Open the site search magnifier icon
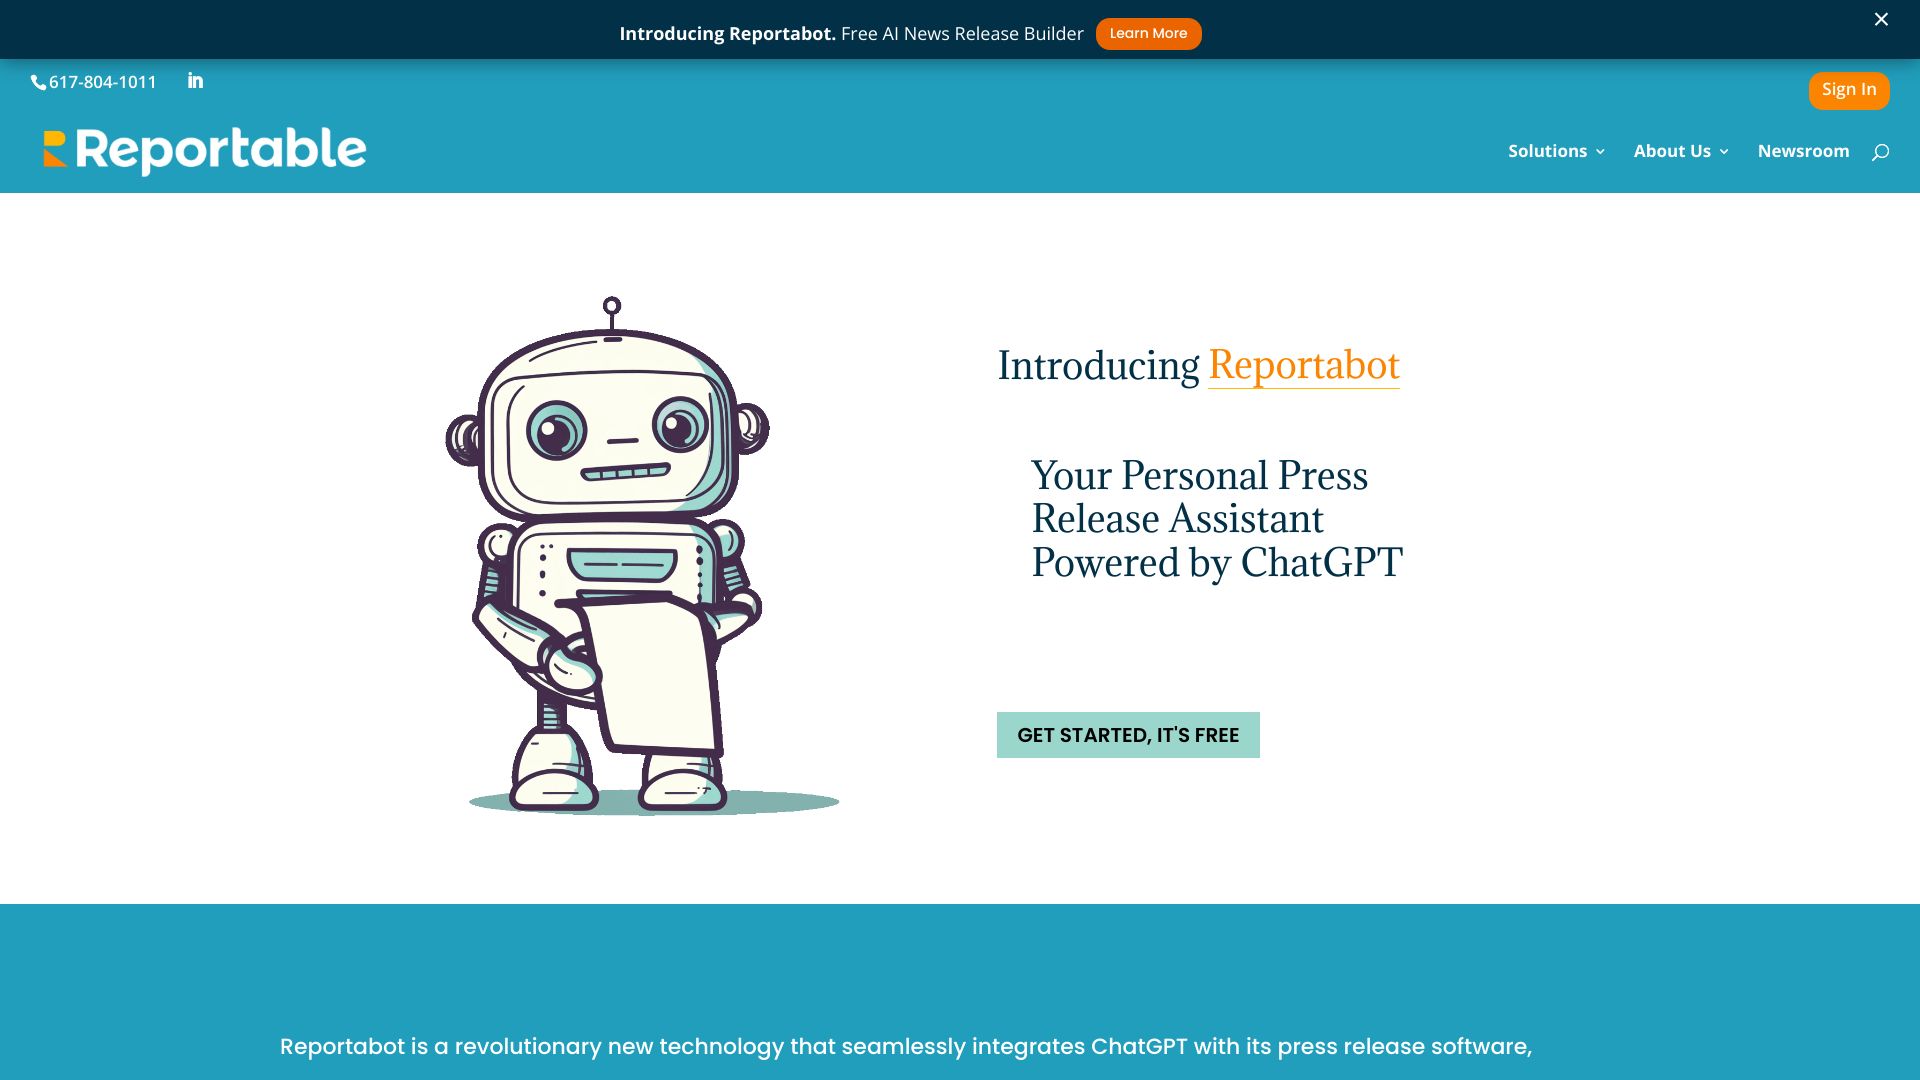 (x=1880, y=152)
